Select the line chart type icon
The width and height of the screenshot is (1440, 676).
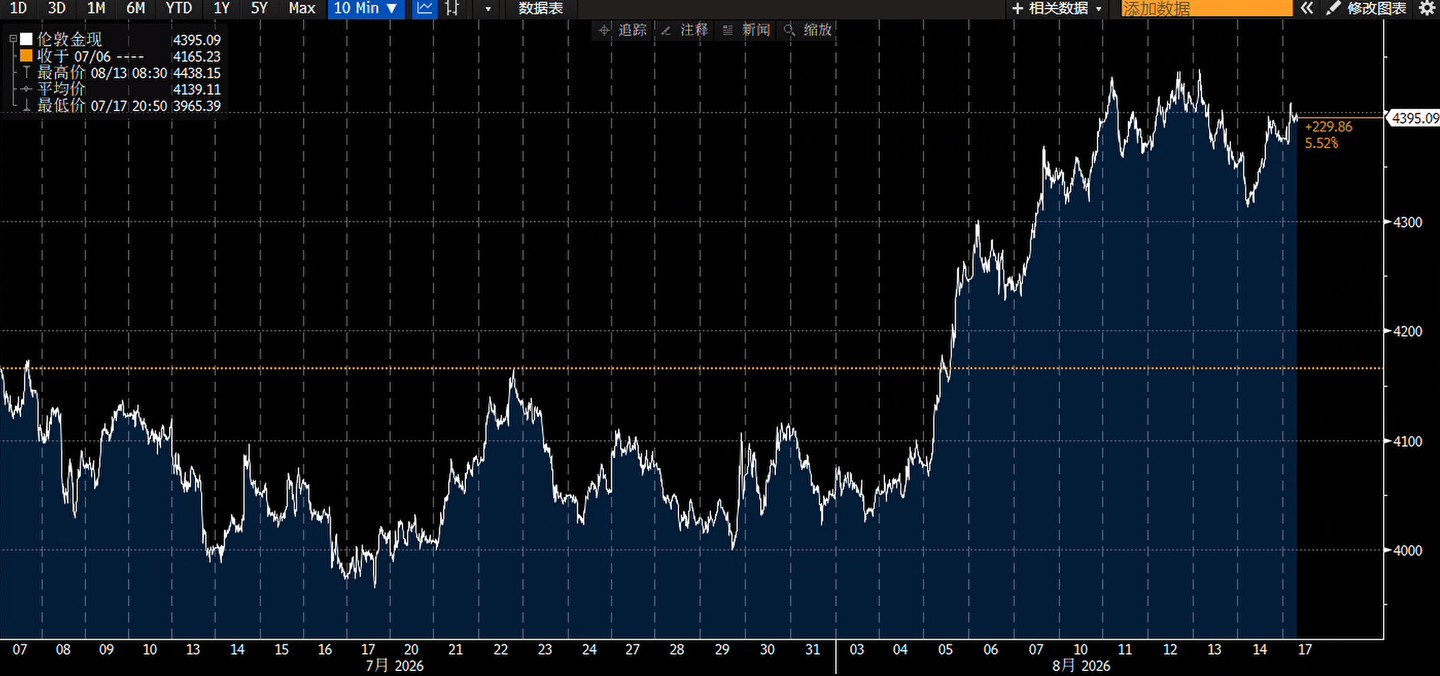425,8
